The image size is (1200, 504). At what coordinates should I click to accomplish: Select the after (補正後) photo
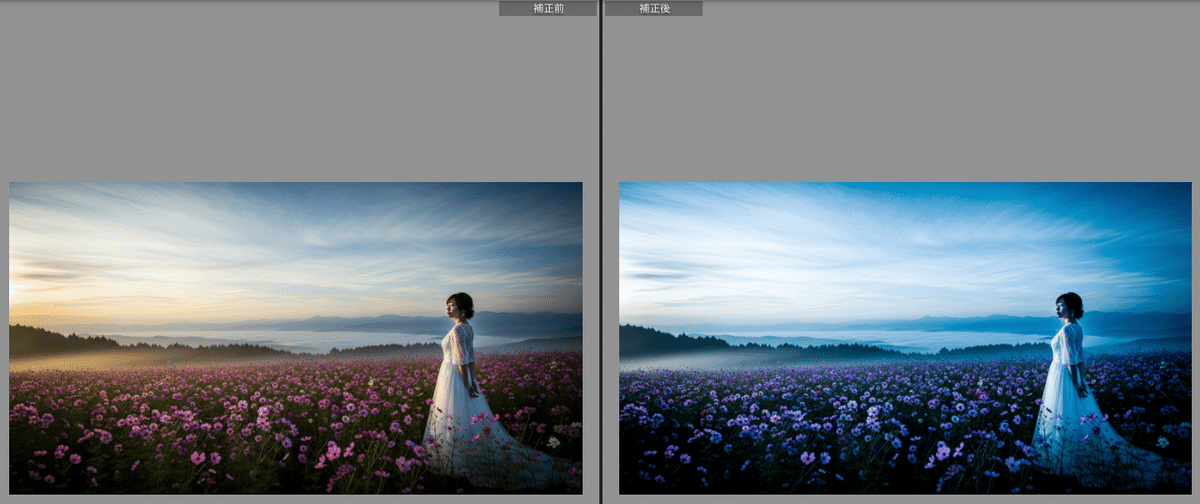coord(905,337)
